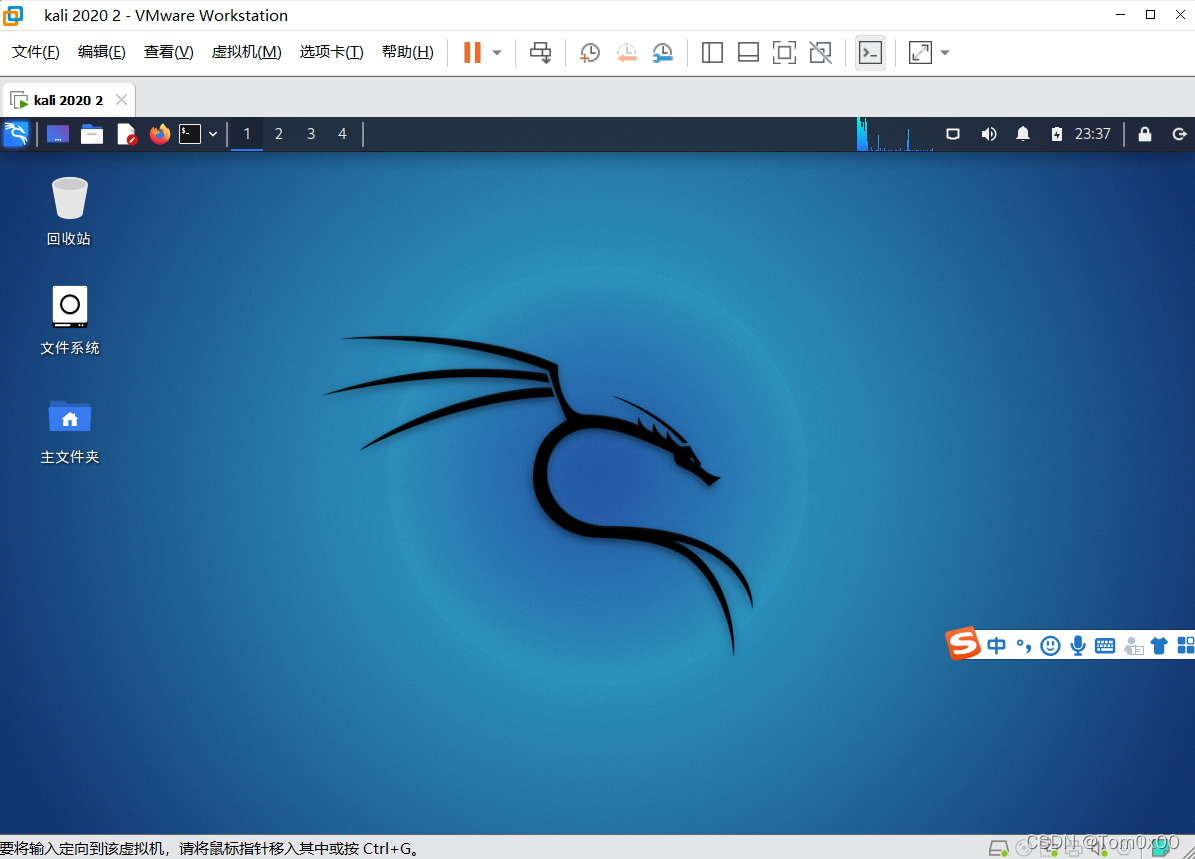This screenshot has height=859, width=1195.
Task: Click the Sogou S logo on input bar
Action: 963,644
